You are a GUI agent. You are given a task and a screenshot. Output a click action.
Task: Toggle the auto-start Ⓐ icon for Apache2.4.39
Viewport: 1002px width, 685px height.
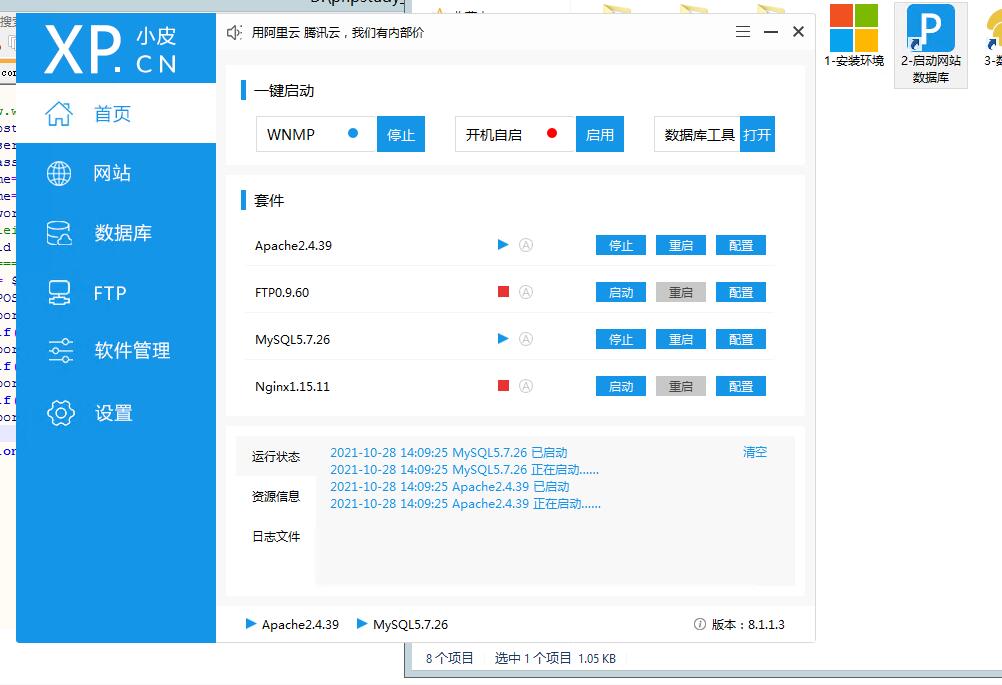[x=526, y=245]
